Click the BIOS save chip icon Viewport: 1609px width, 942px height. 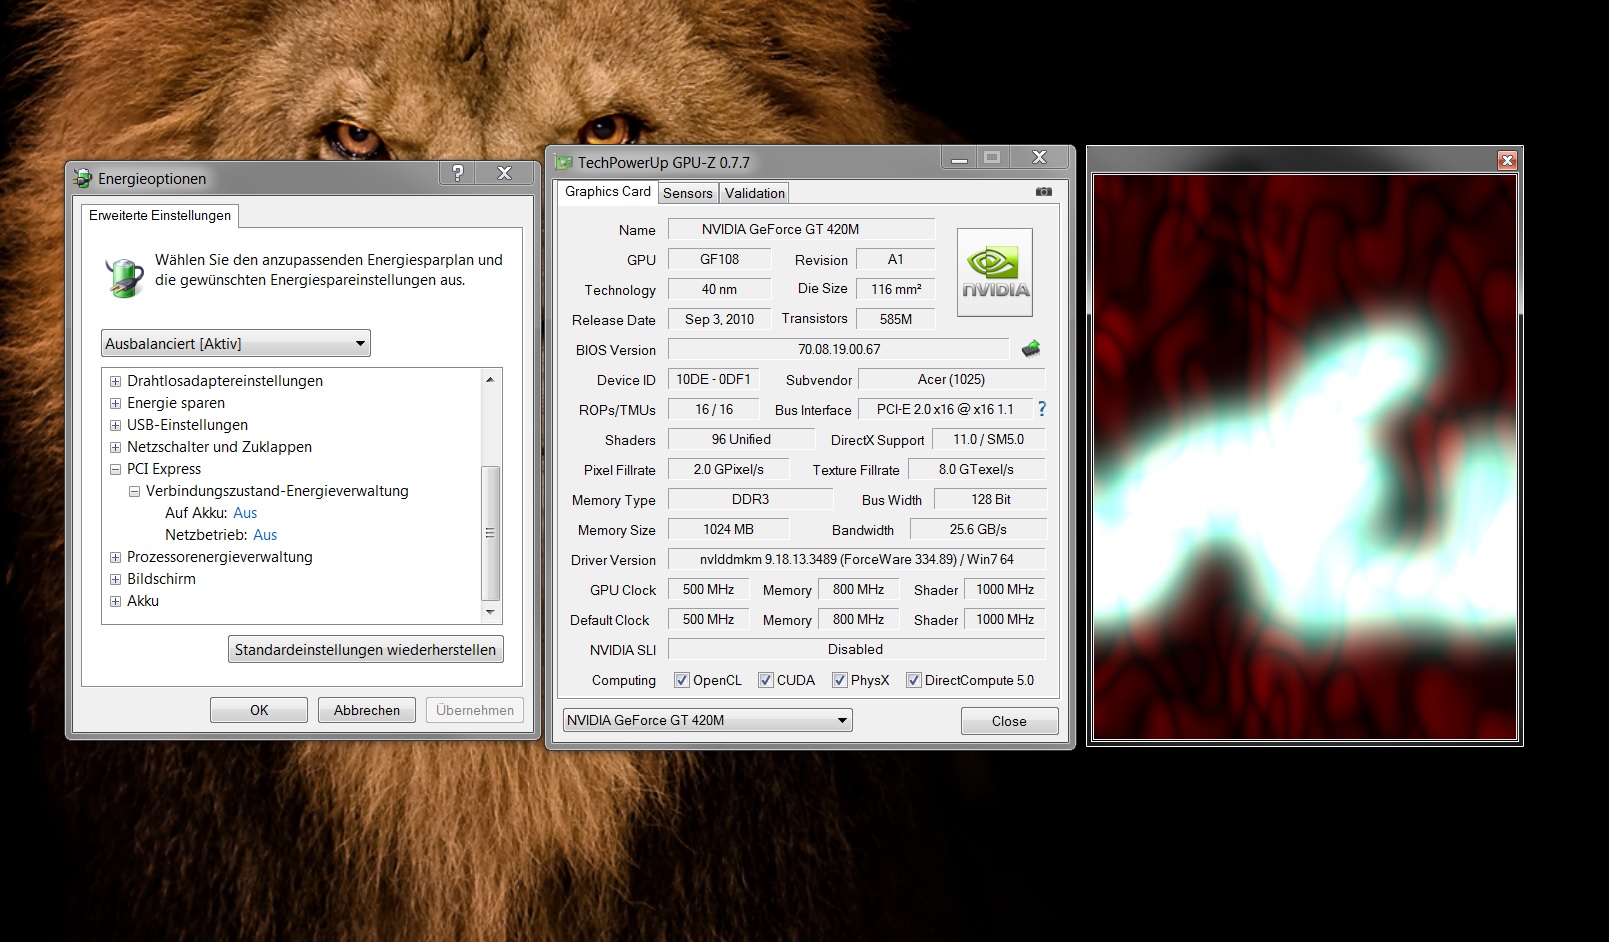pyautogui.click(x=1031, y=349)
